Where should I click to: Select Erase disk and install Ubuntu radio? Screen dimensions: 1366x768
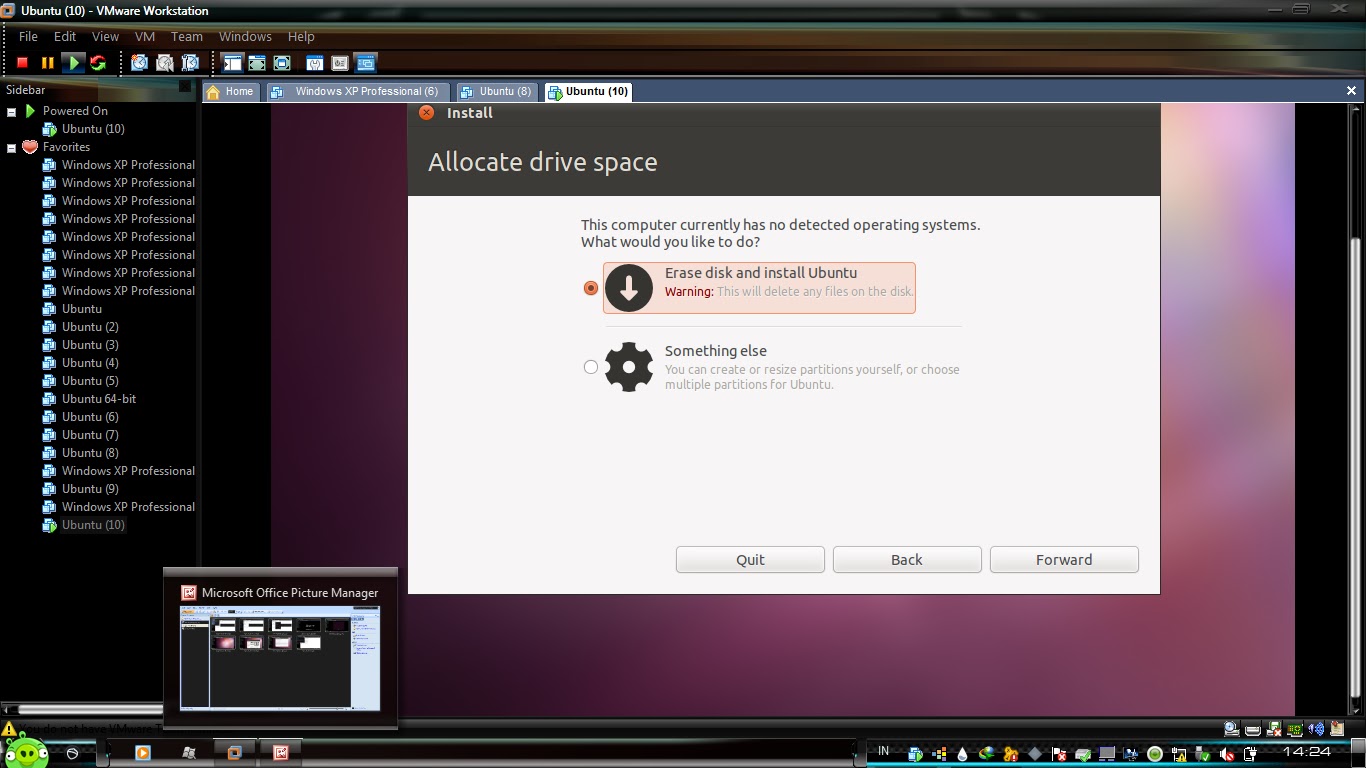pyautogui.click(x=591, y=288)
